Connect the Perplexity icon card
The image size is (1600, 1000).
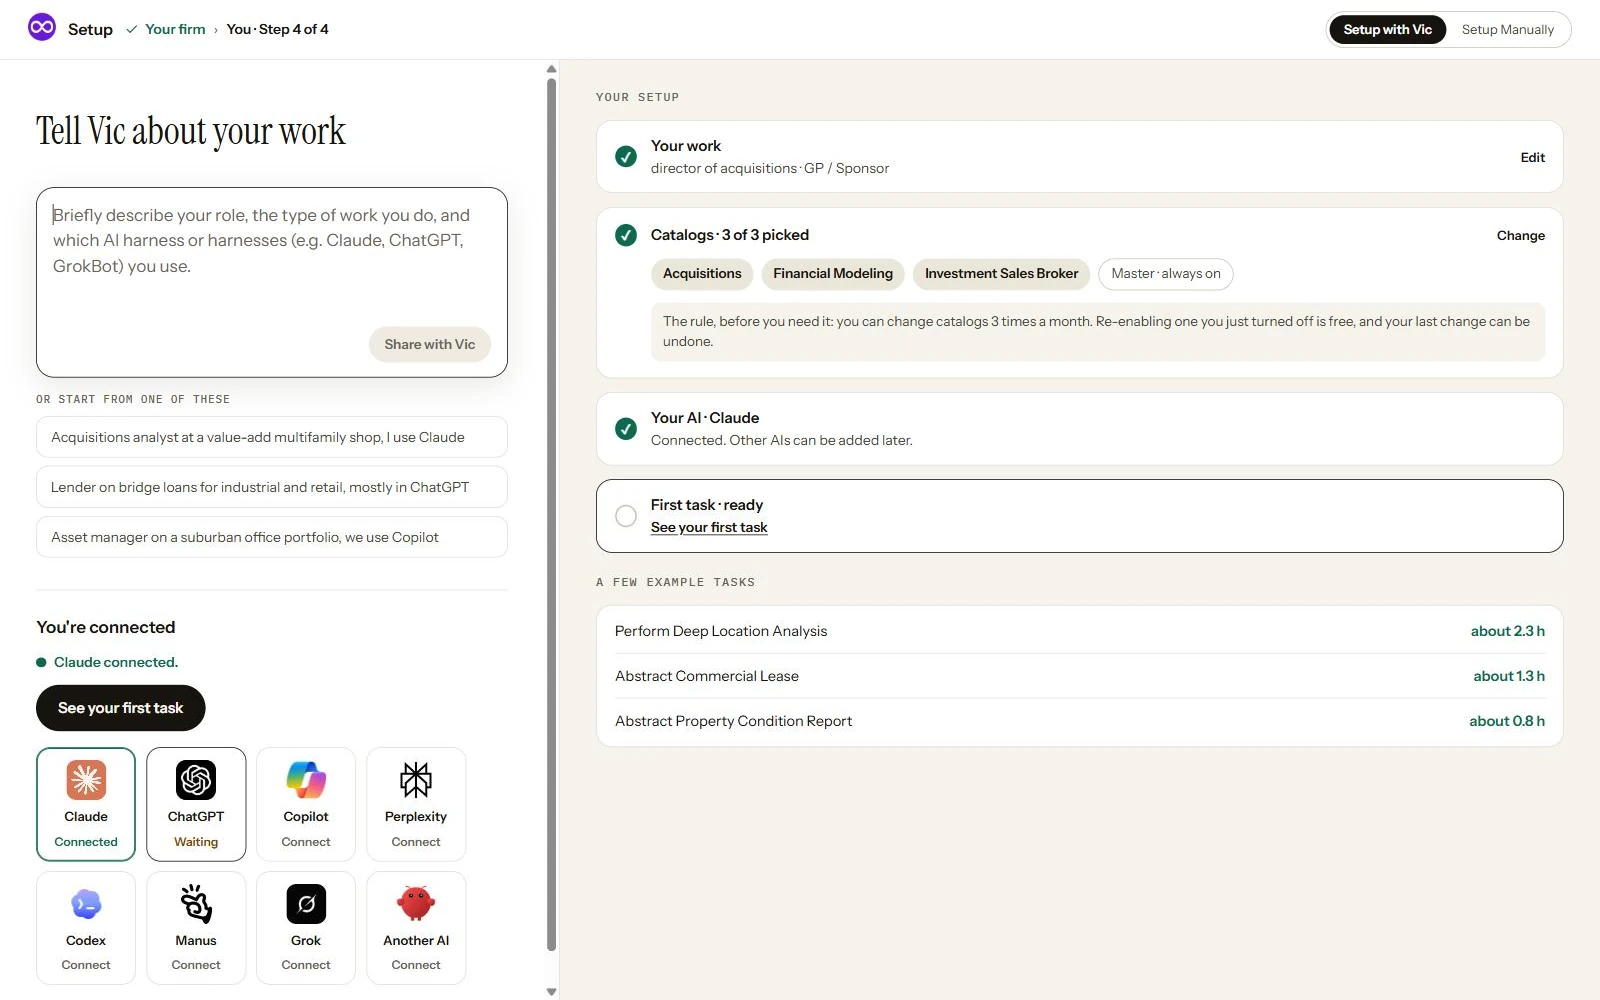(416, 804)
